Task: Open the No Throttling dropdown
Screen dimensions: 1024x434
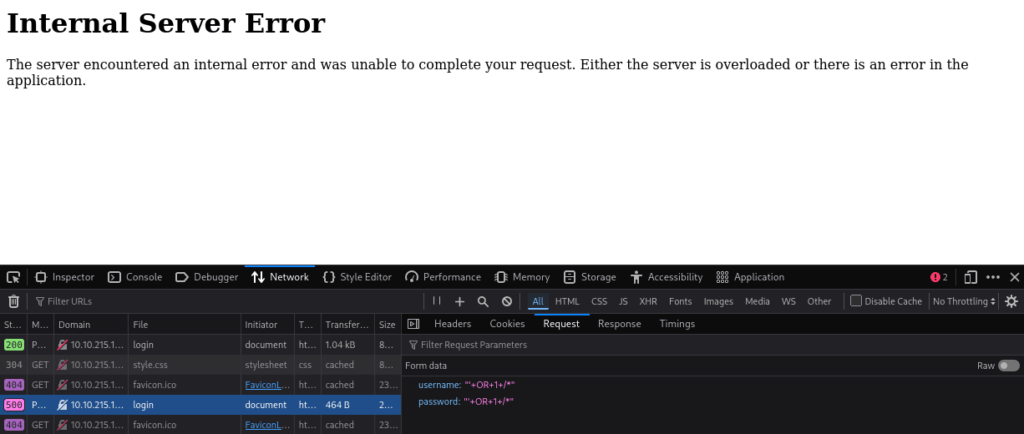Action: (964, 301)
